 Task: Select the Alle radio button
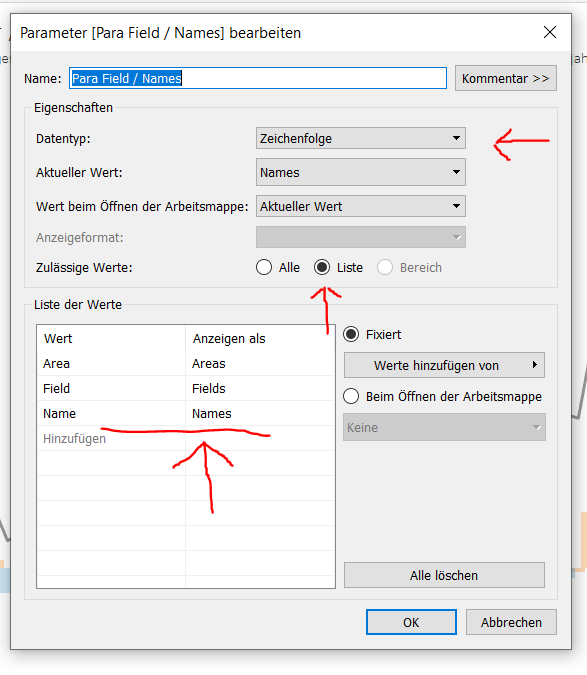[x=264, y=267]
